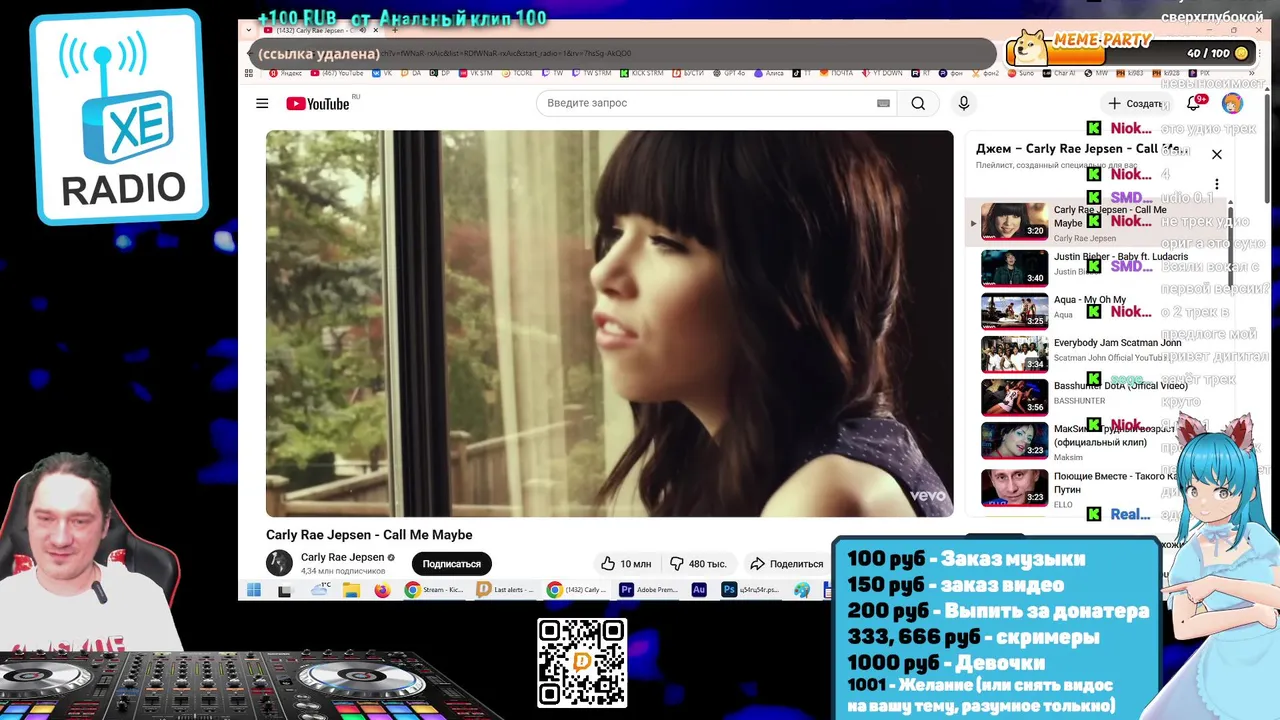1280x720 pixels.
Task: Click the video player frame
Action: pyautogui.click(x=609, y=323)
